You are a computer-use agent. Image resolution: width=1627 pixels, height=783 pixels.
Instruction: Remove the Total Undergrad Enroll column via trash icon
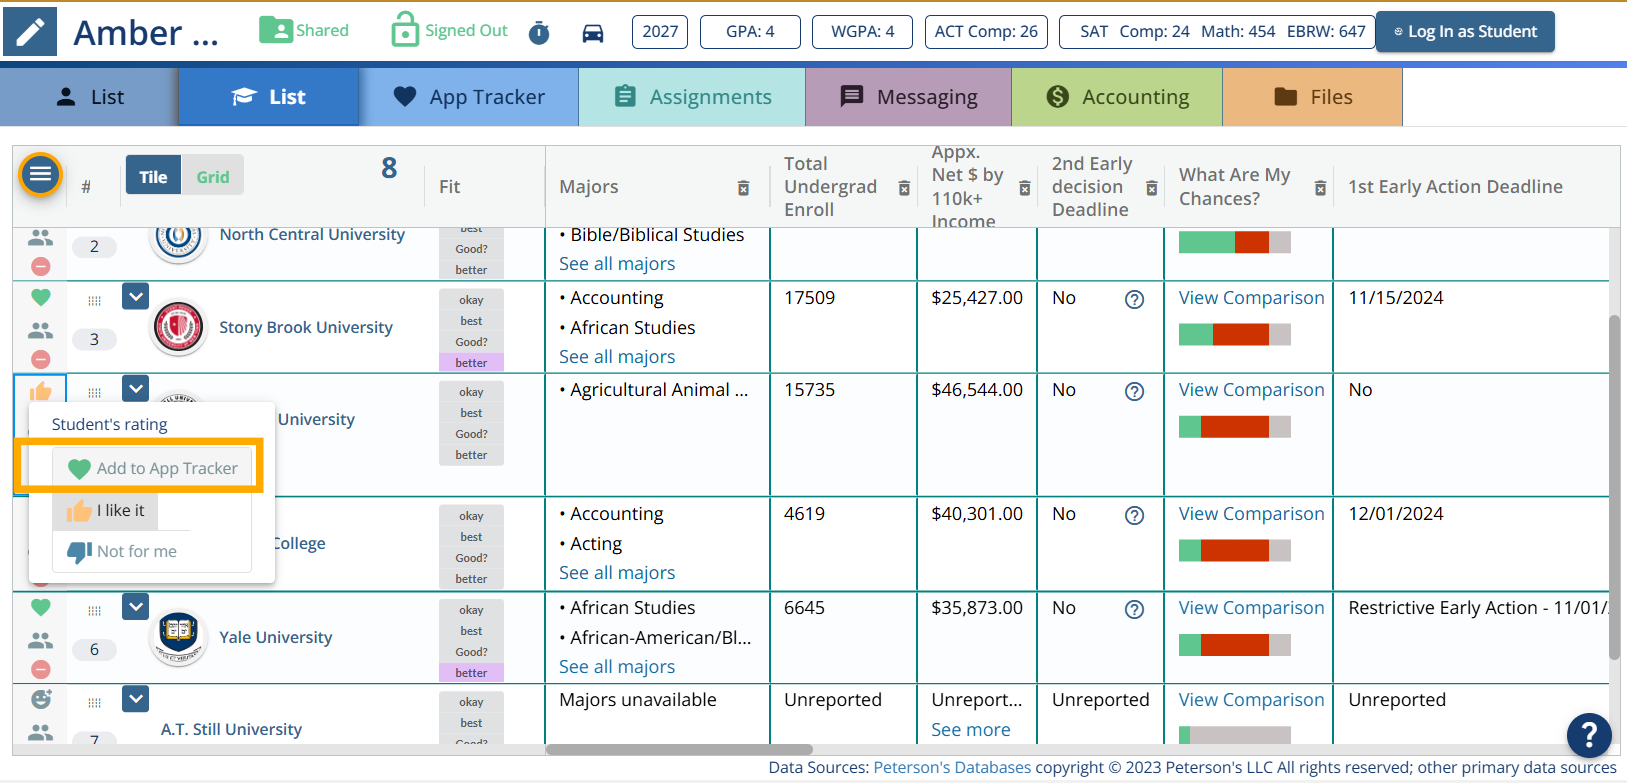pos(904,188)
